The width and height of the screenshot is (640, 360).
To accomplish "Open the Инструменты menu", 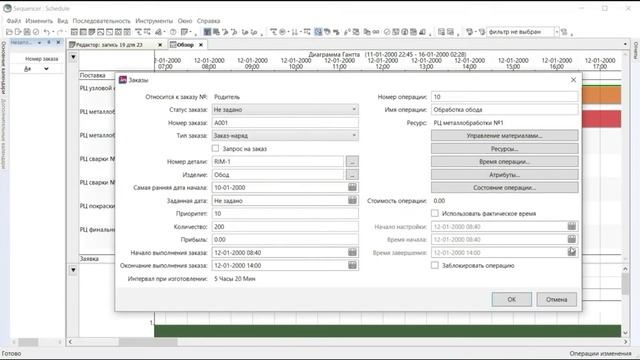I will (154, 21).
